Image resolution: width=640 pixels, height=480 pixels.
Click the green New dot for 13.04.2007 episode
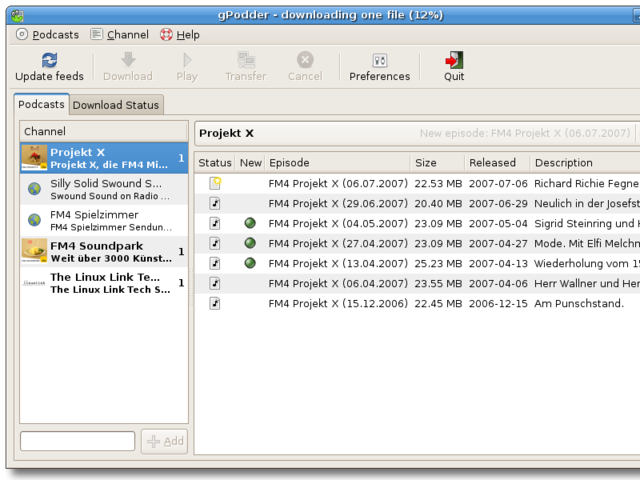pyautogui.click(x=250, y=263)
